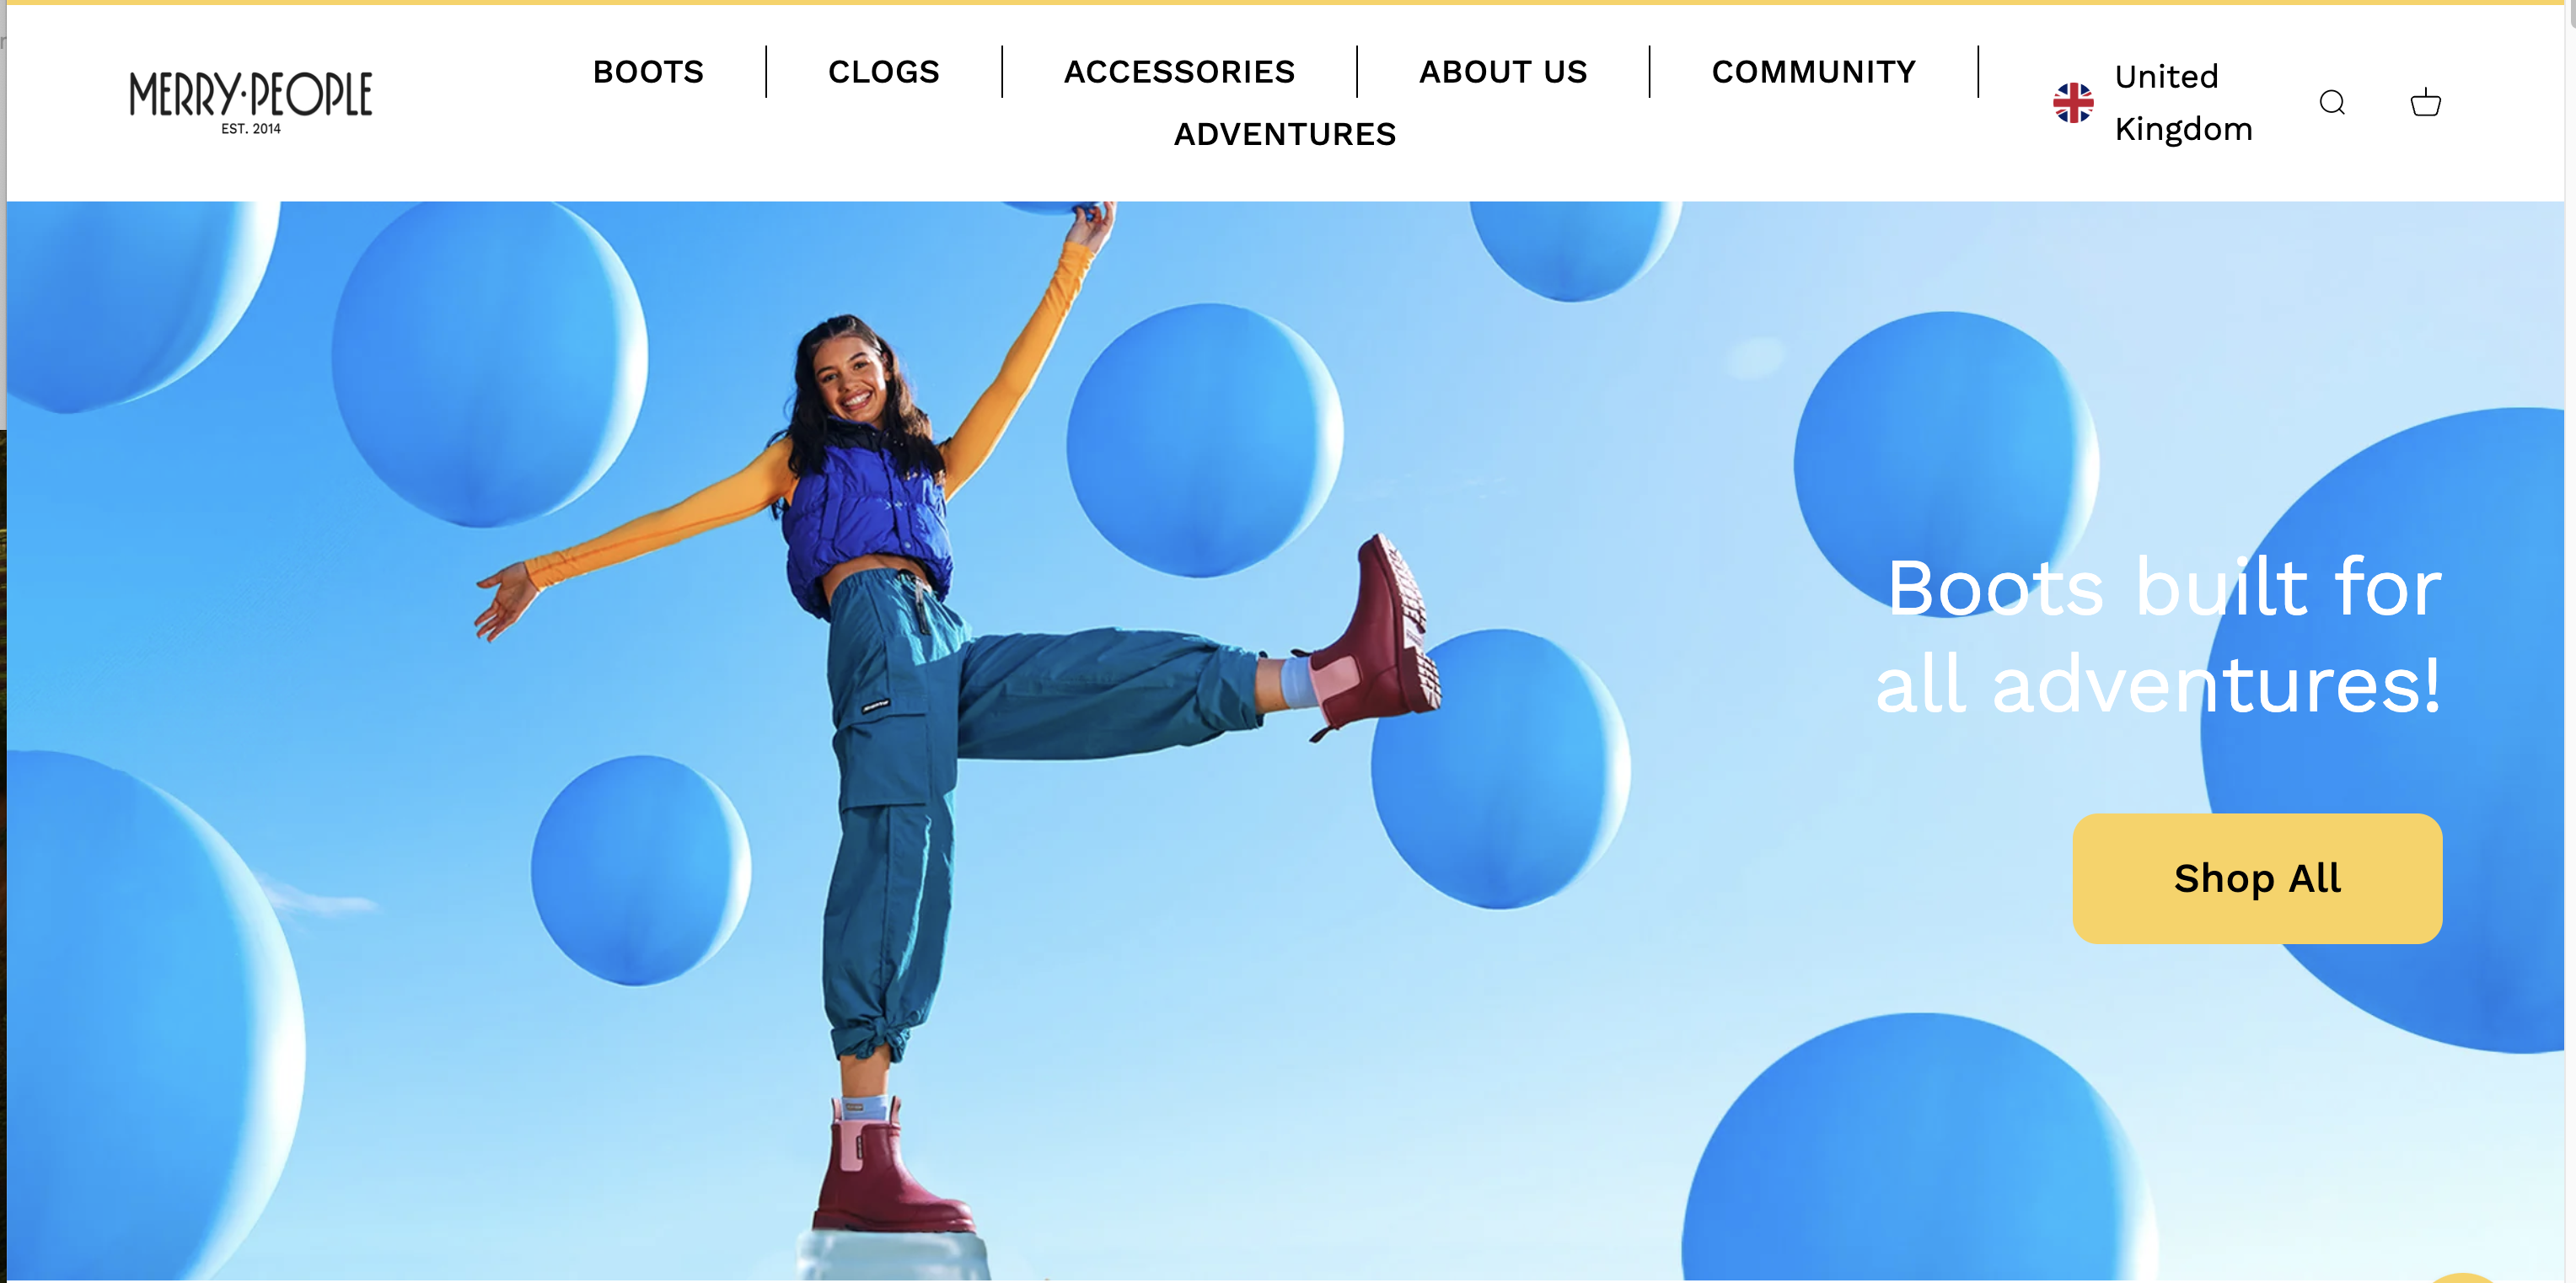The image size is (2576, 1283).
Task: Click the yellow Shop All button
Action: (x=2257, y=878)
